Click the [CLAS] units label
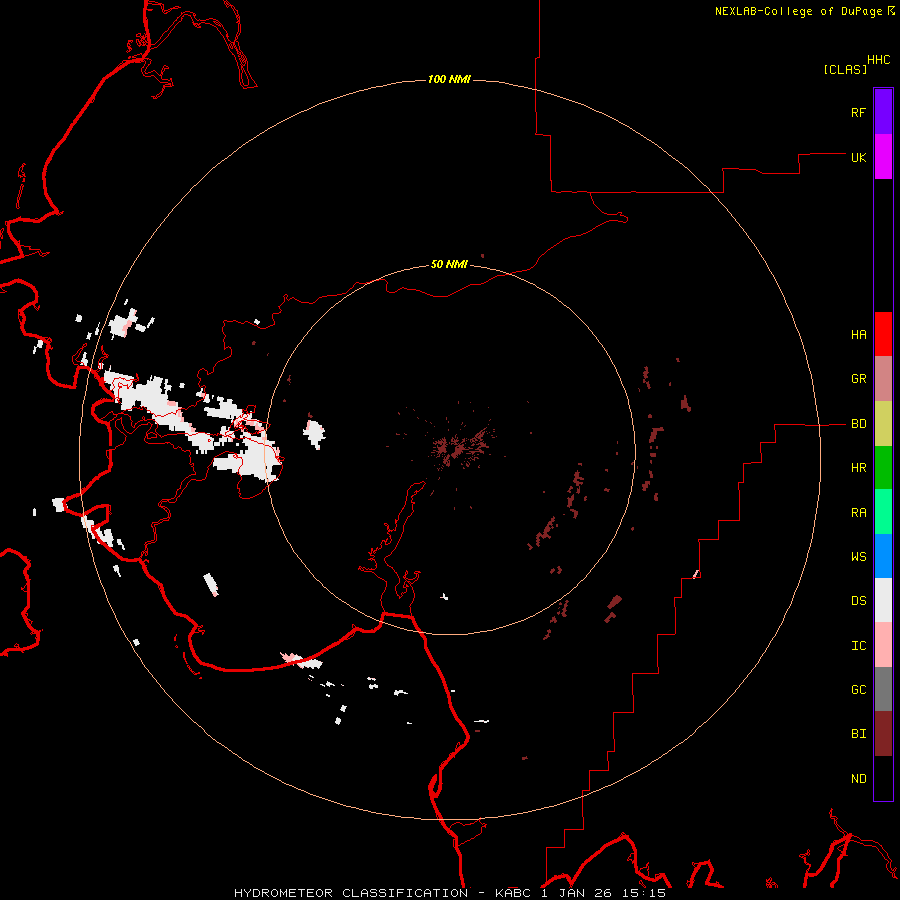900x900 pixels. [x=845, y=69]
